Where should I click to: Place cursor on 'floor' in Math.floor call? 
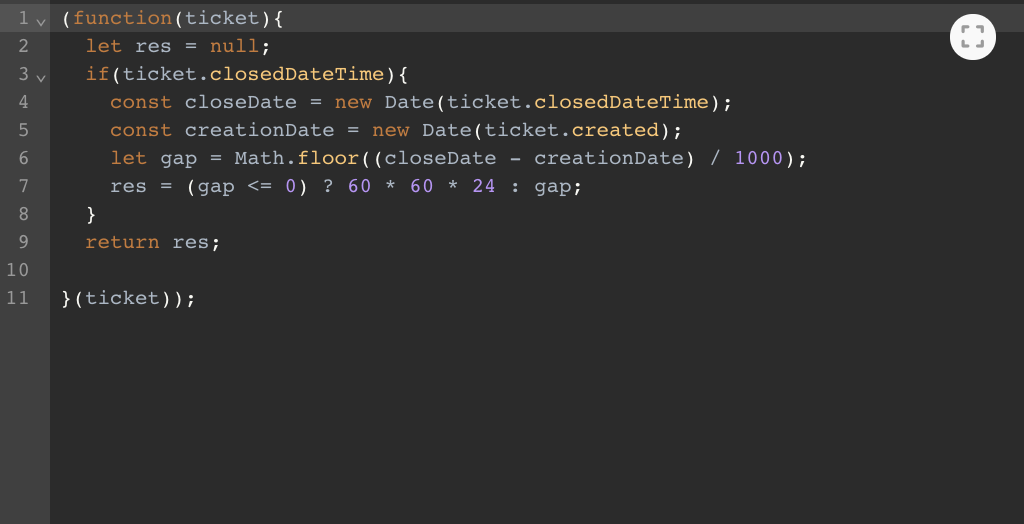pos(328,159)
